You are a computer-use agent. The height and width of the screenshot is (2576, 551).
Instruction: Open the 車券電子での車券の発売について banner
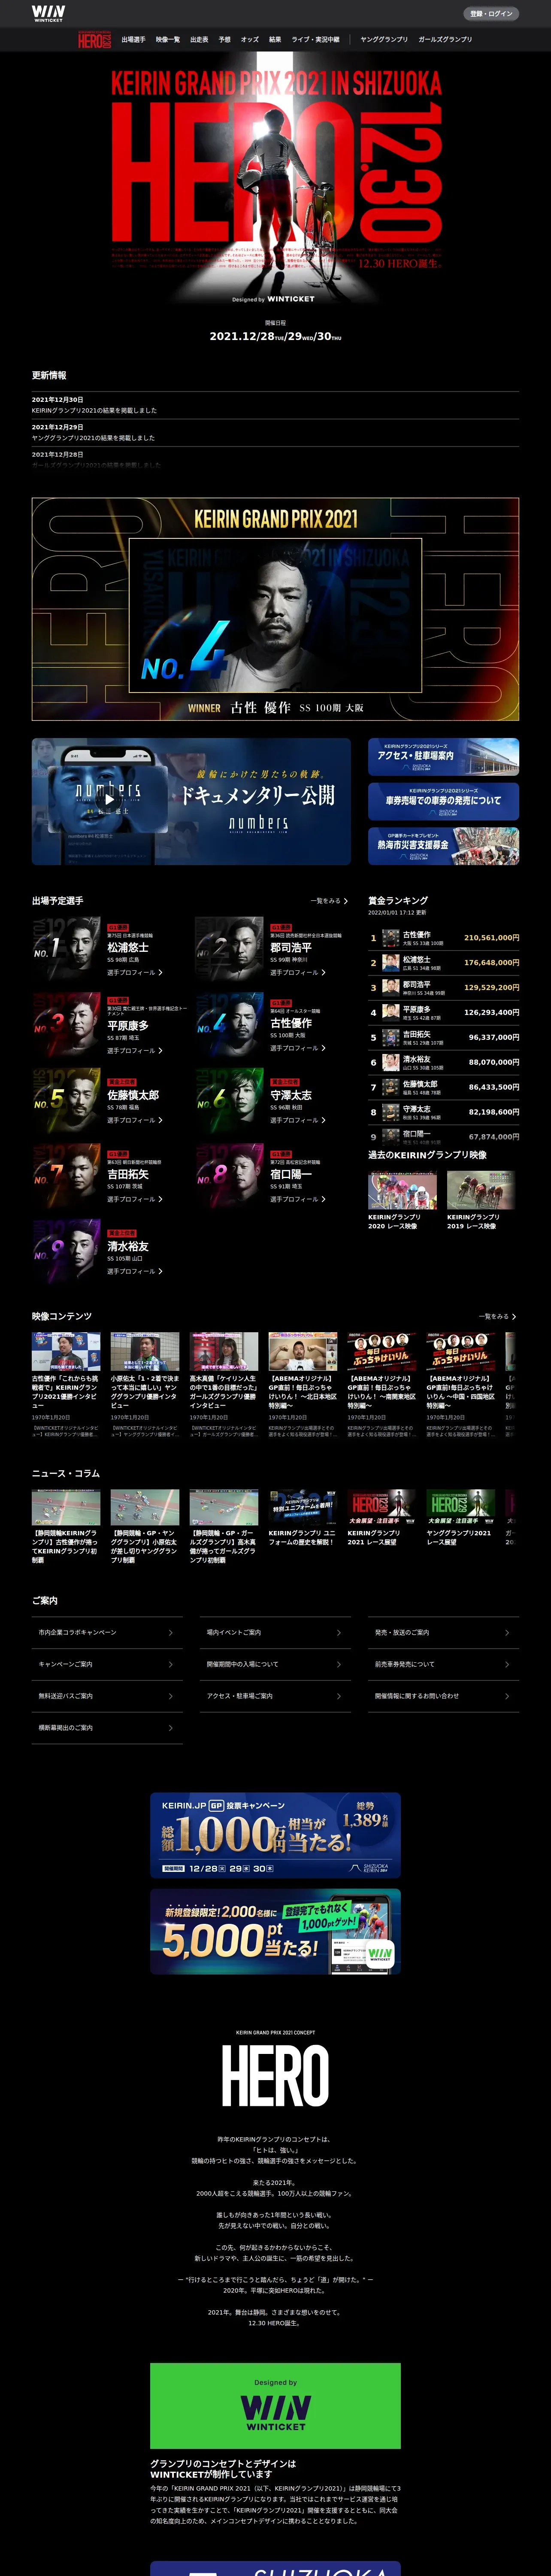(x=443, y=801)
